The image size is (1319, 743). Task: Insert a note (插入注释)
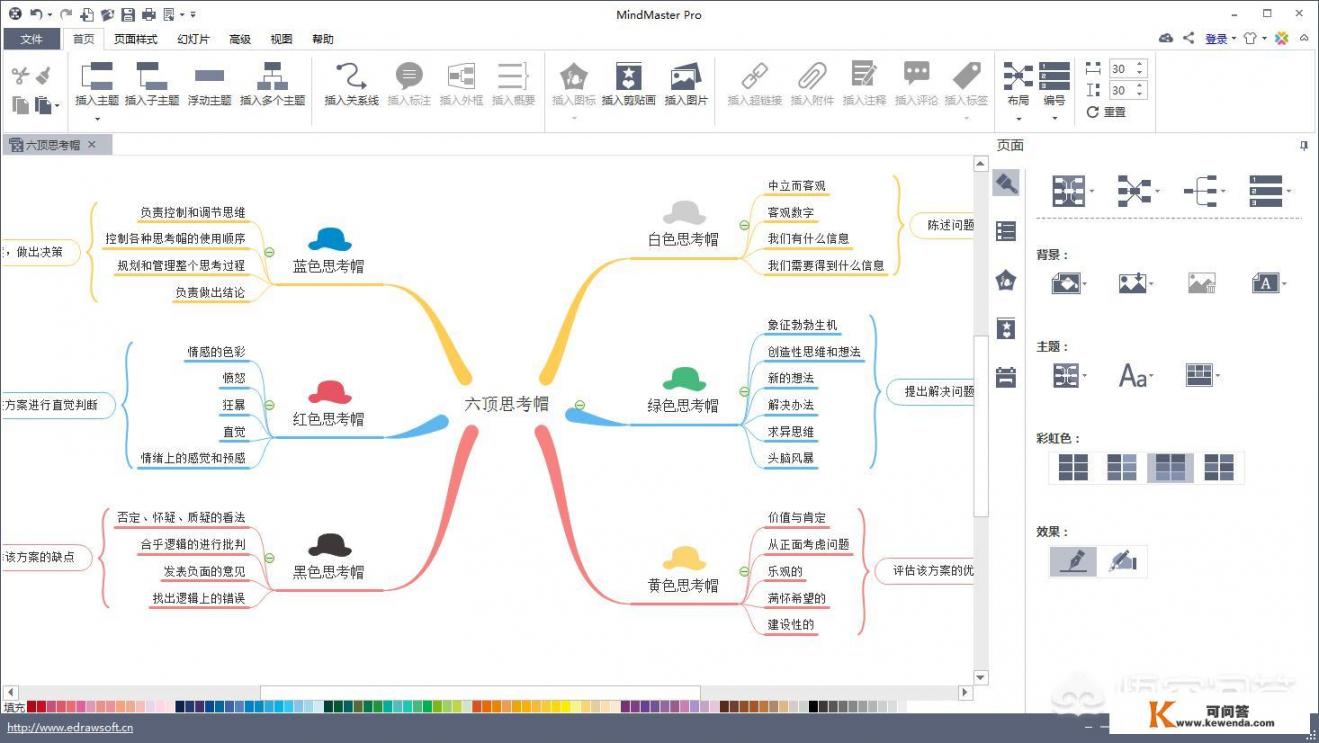click(864, 84)
